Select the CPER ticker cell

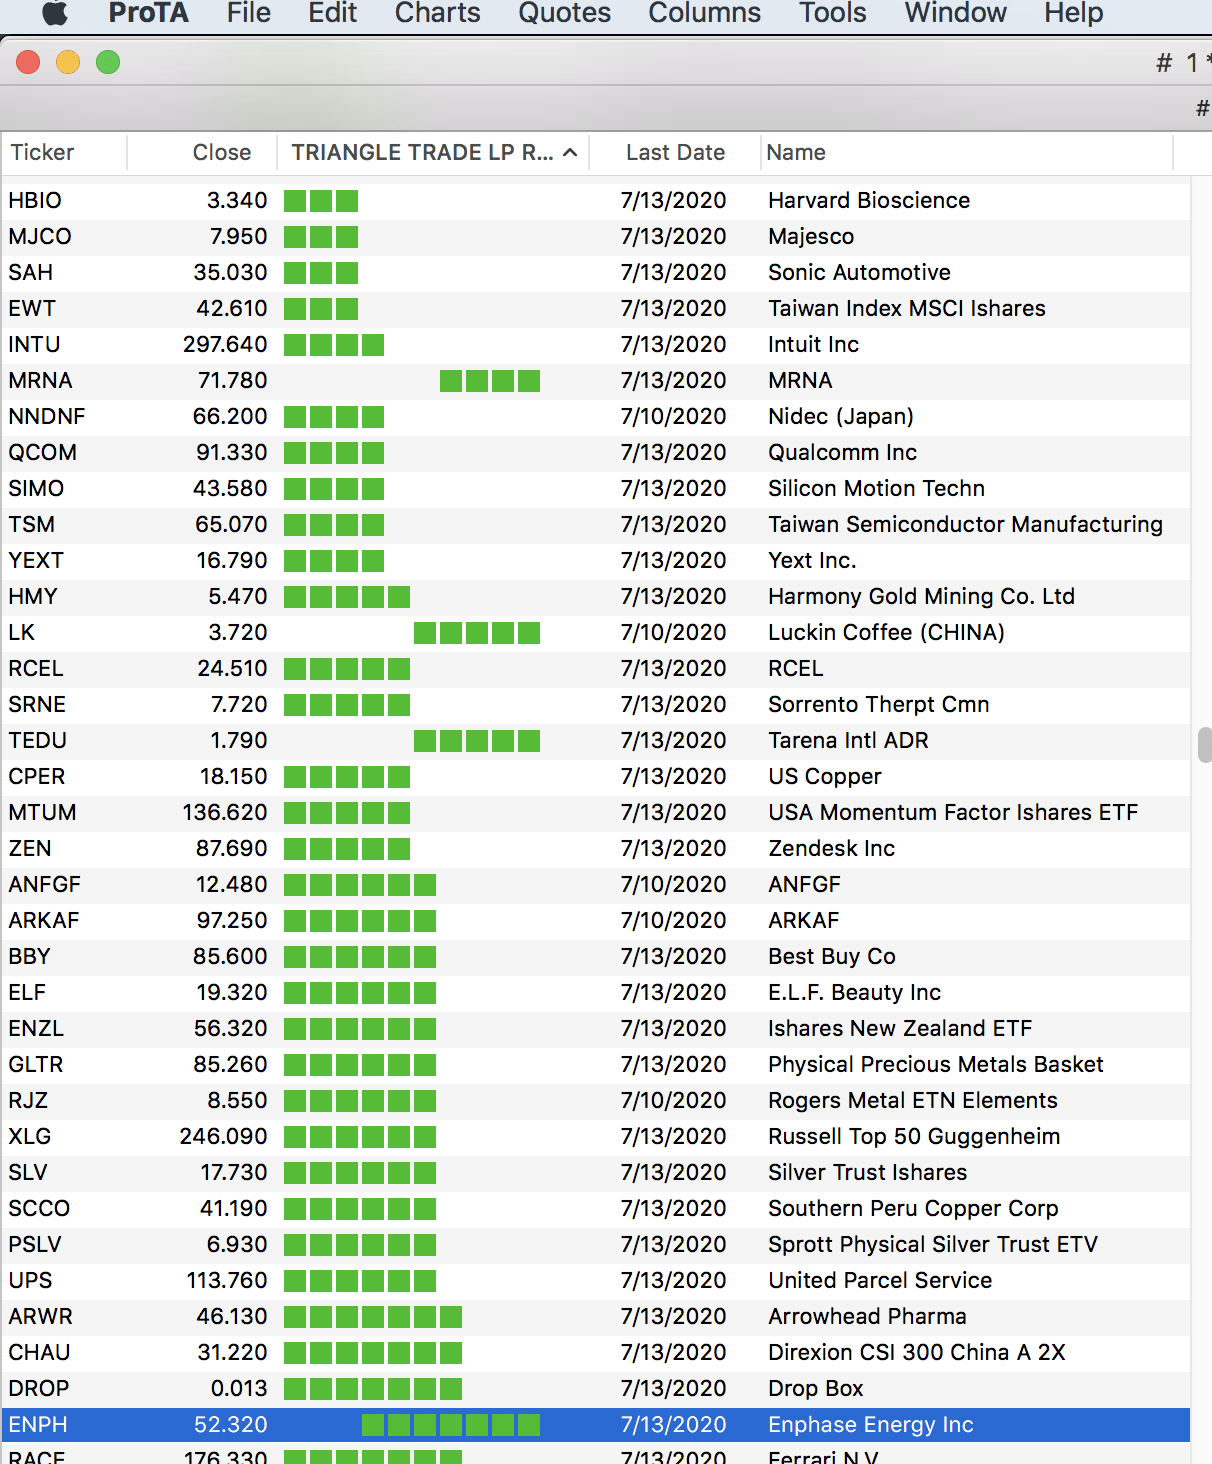coord(37,776)
